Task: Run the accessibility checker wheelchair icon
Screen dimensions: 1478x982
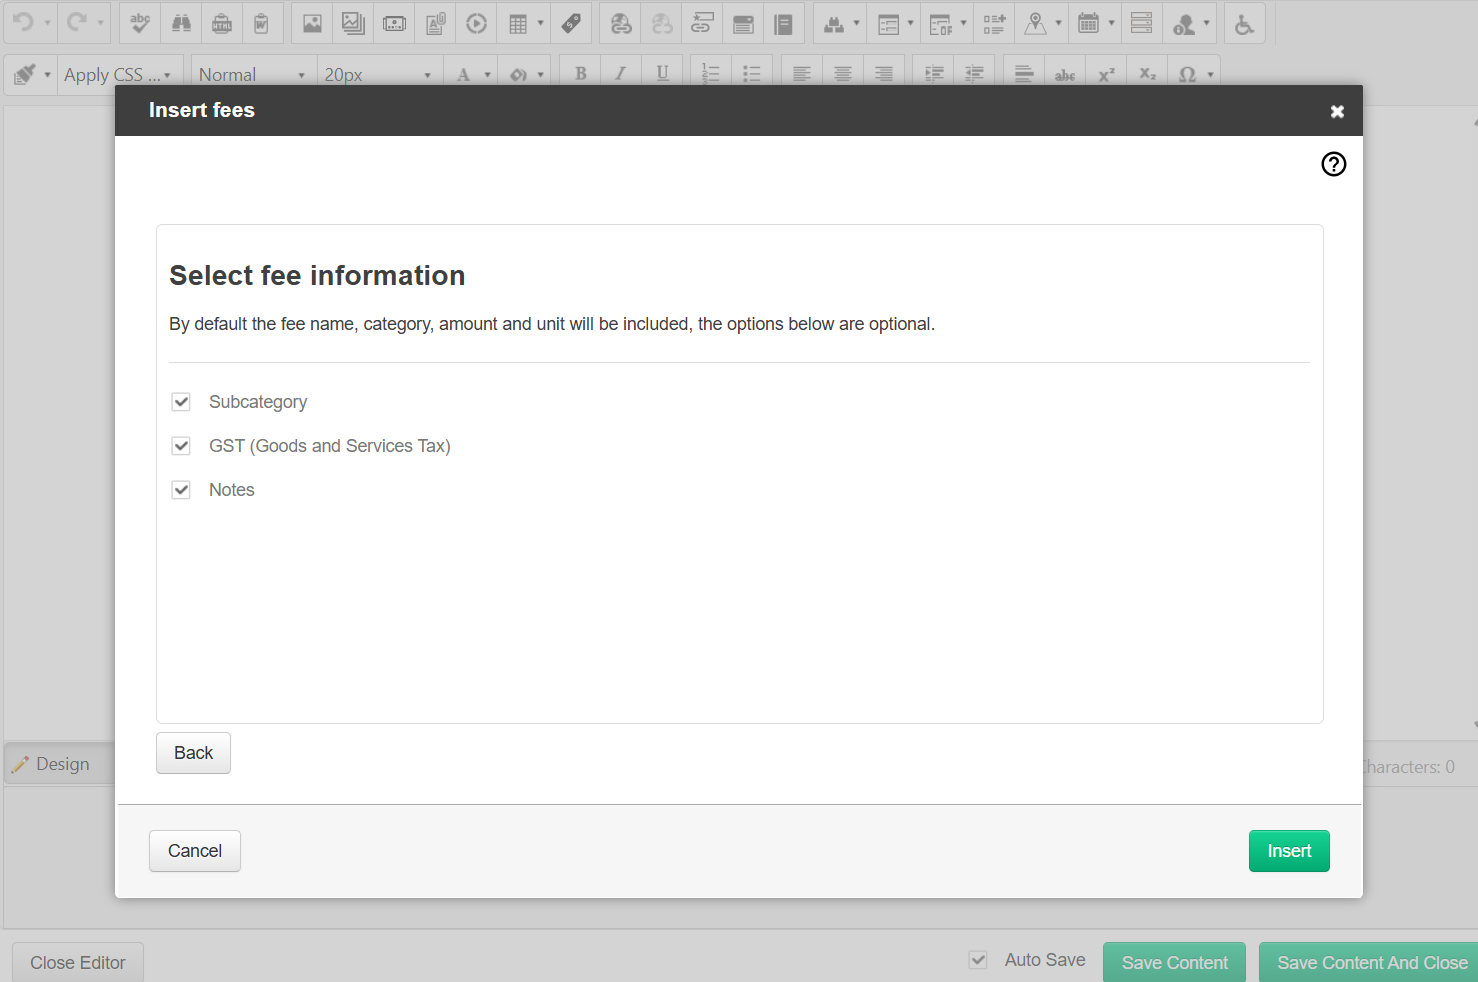Action: (1244, 23)
